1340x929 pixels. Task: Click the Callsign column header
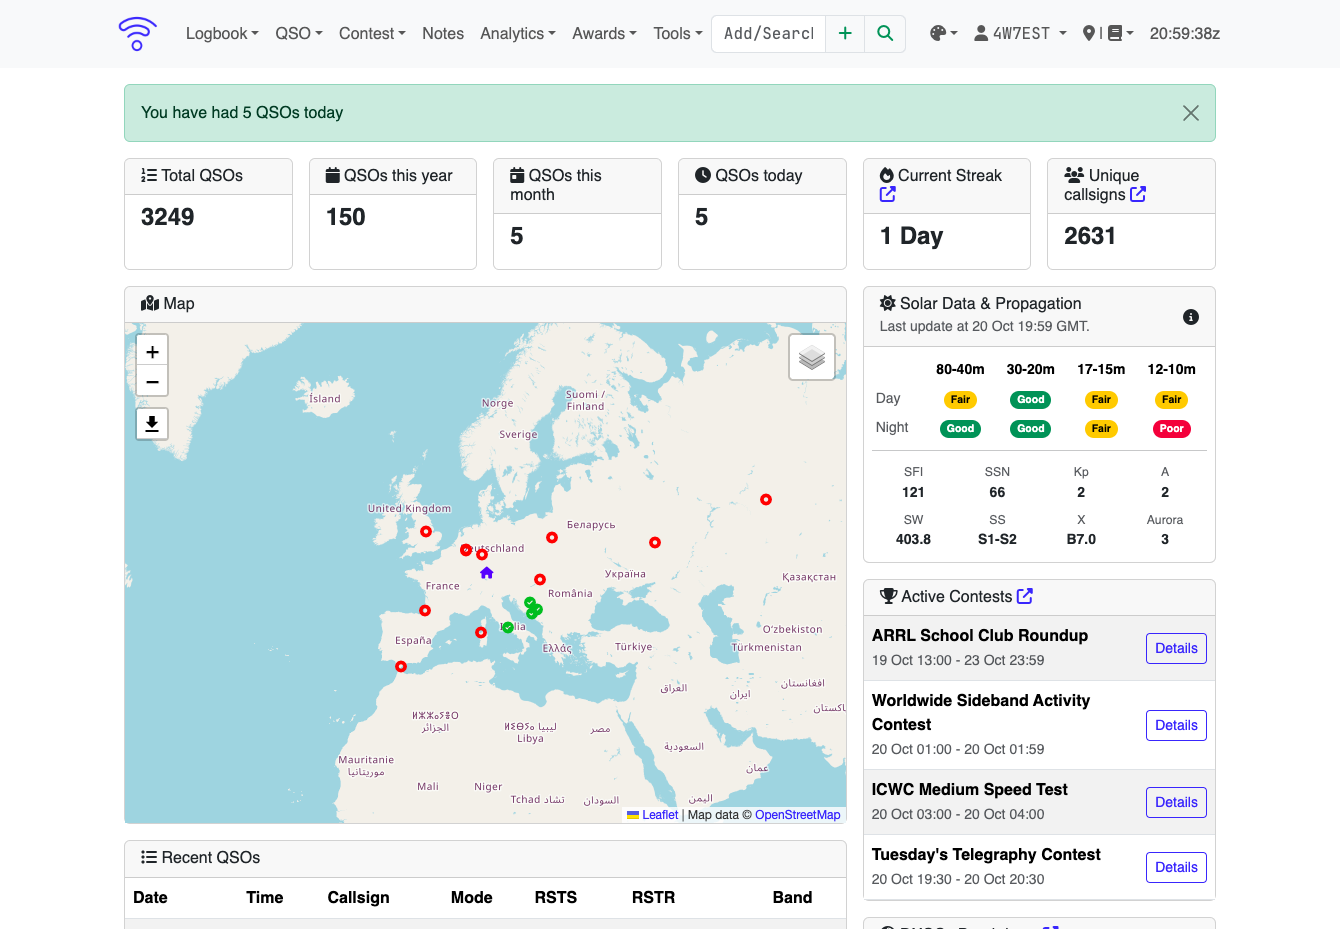click(x=358, y=898)
